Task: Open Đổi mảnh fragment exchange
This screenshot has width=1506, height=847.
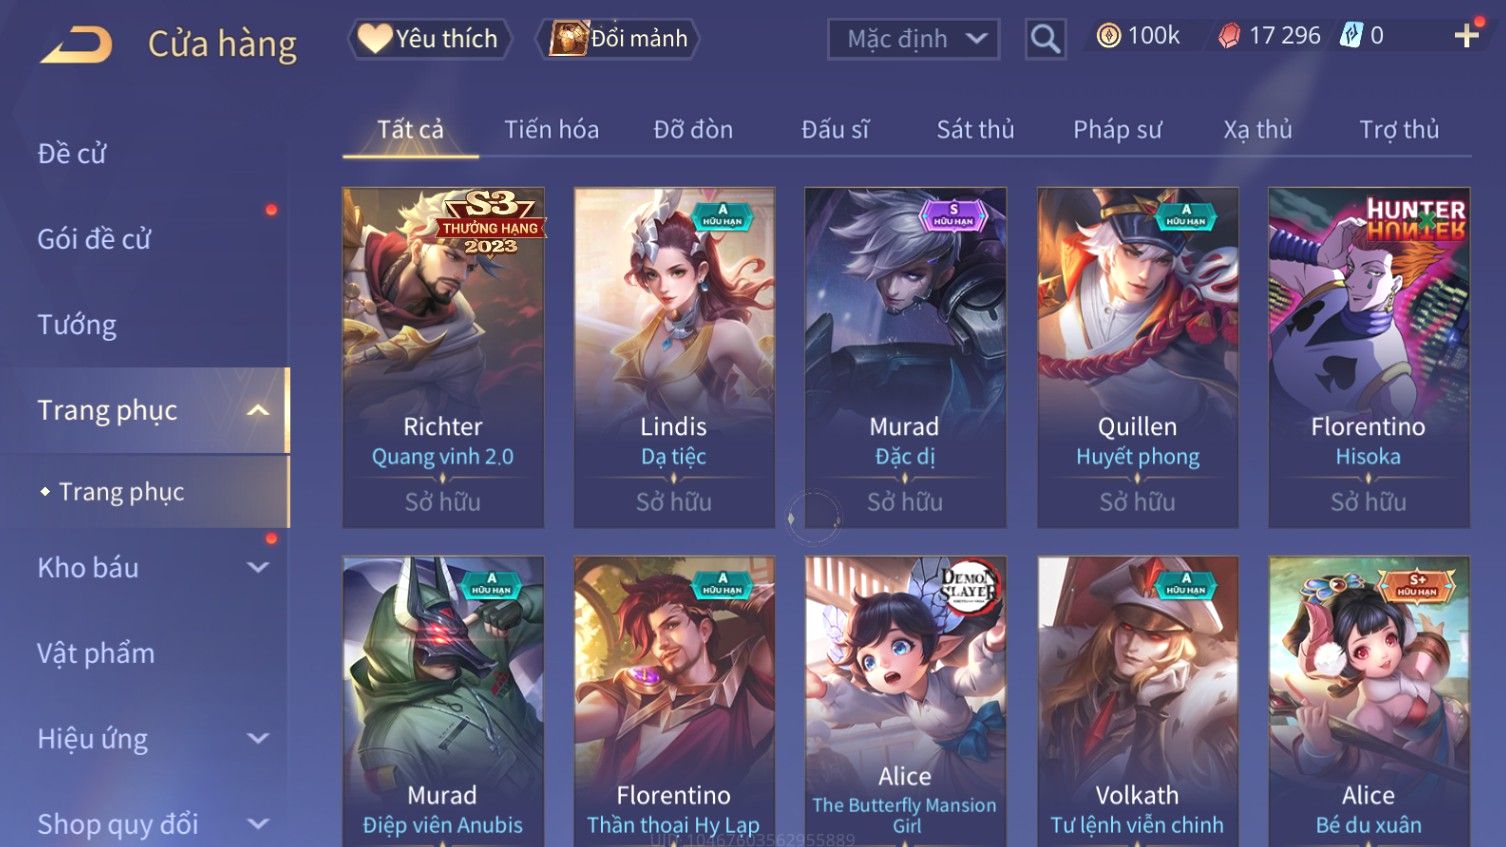Action: [x=617, y=39]
